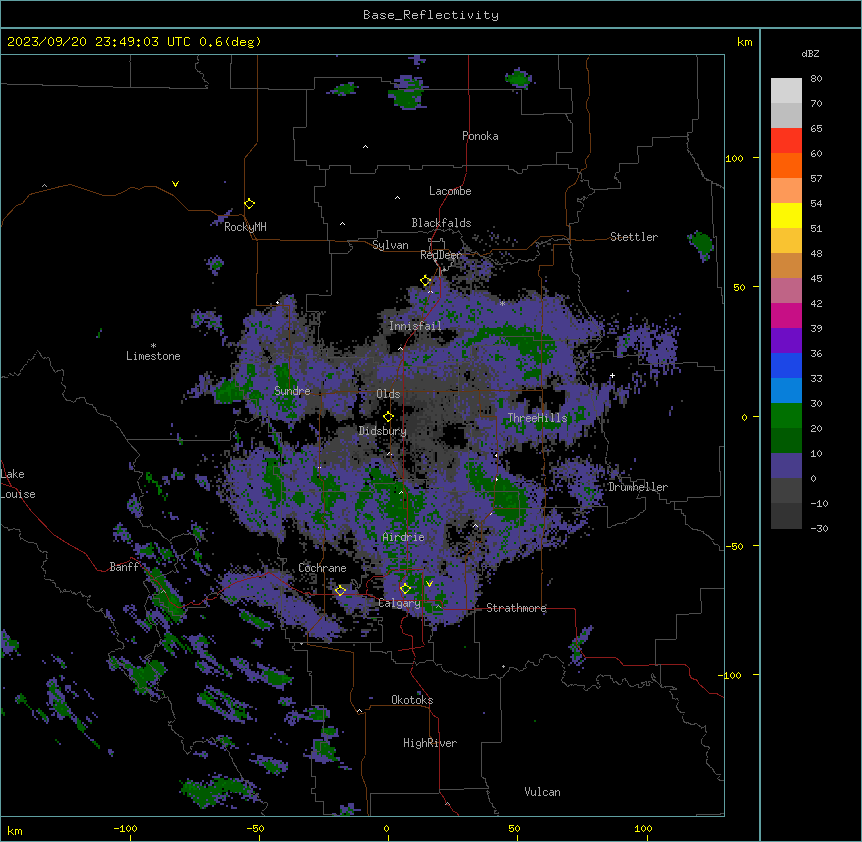Click the Innisfail city label
This screenshot has height=842, width=862.
(x=415, y=326)
